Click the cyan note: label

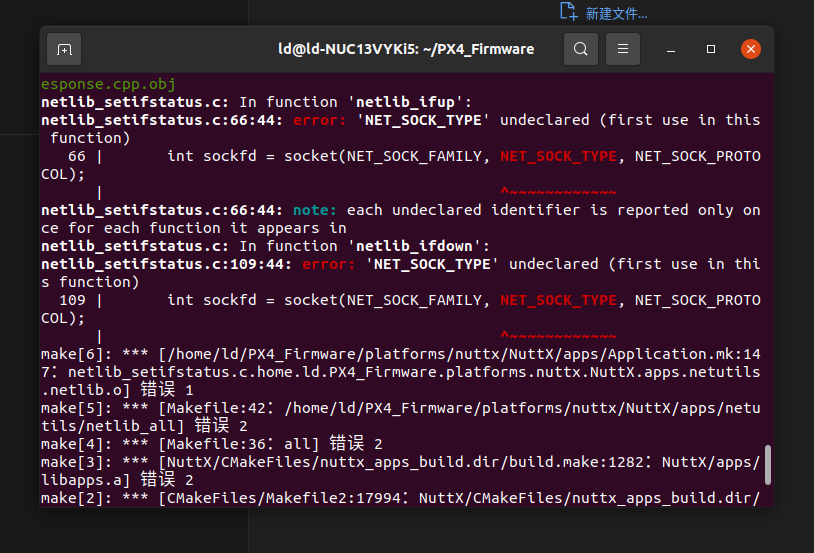click(315, 210)
